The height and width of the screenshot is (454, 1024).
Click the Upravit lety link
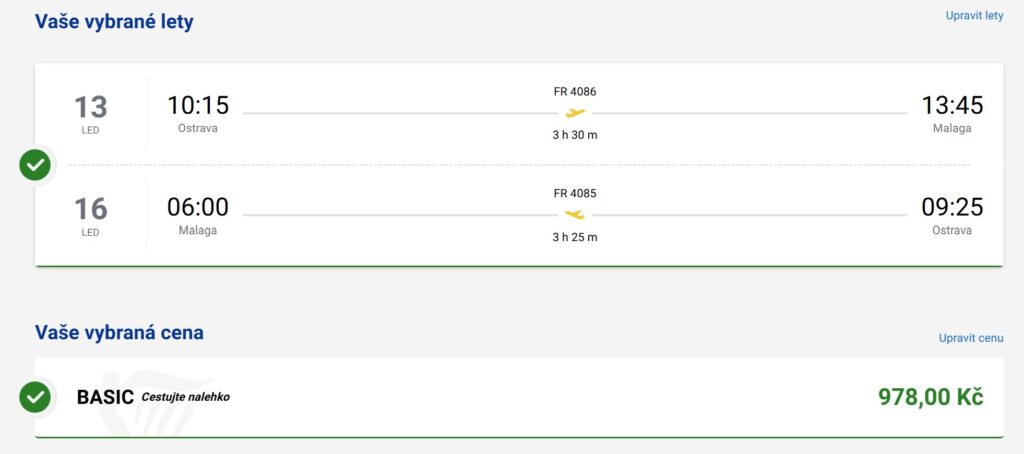point(974,16)
